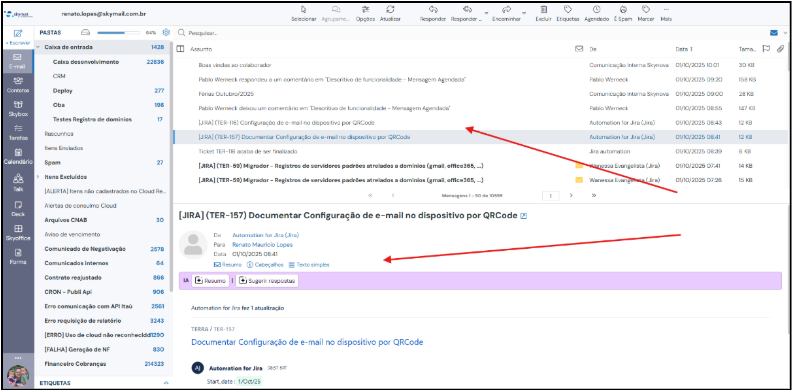Jump to last page of messages
This screenshot has width=792, height=390.
(593, 195)
